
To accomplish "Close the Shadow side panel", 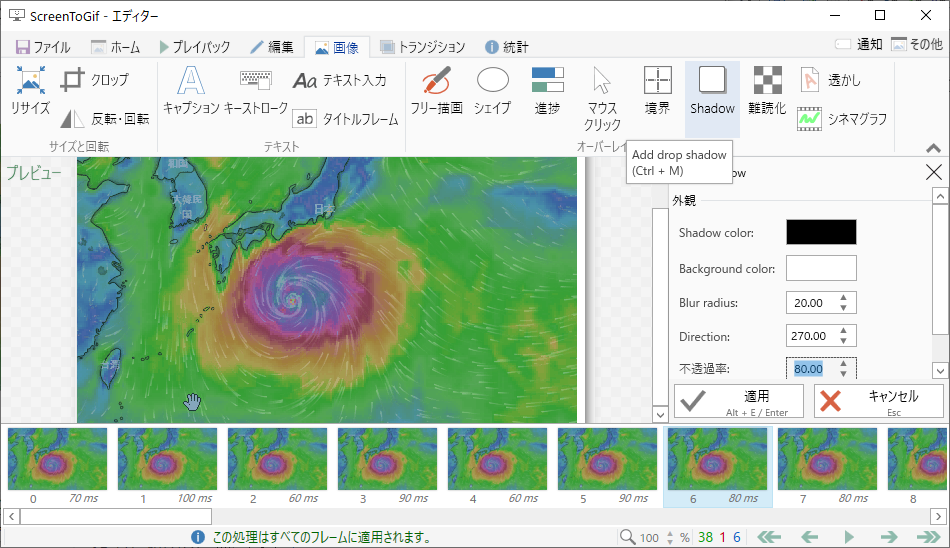I will click(934, 172).
